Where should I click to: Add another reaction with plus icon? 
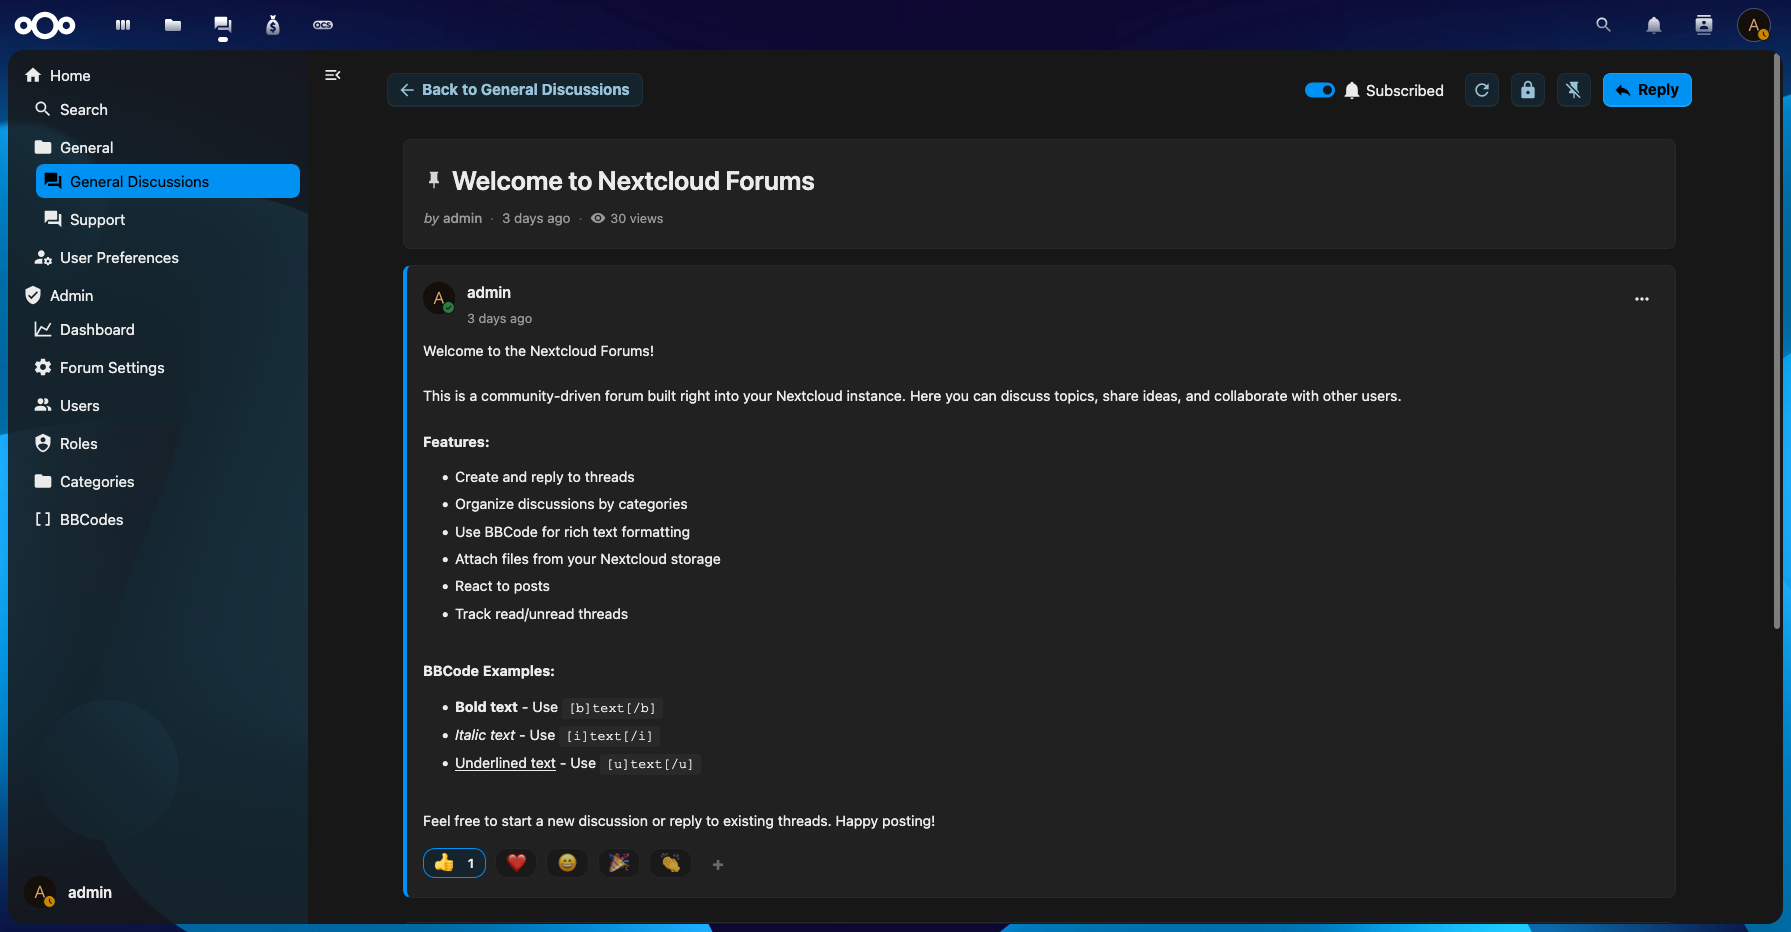pyautogui.click(x=718, y=864)
